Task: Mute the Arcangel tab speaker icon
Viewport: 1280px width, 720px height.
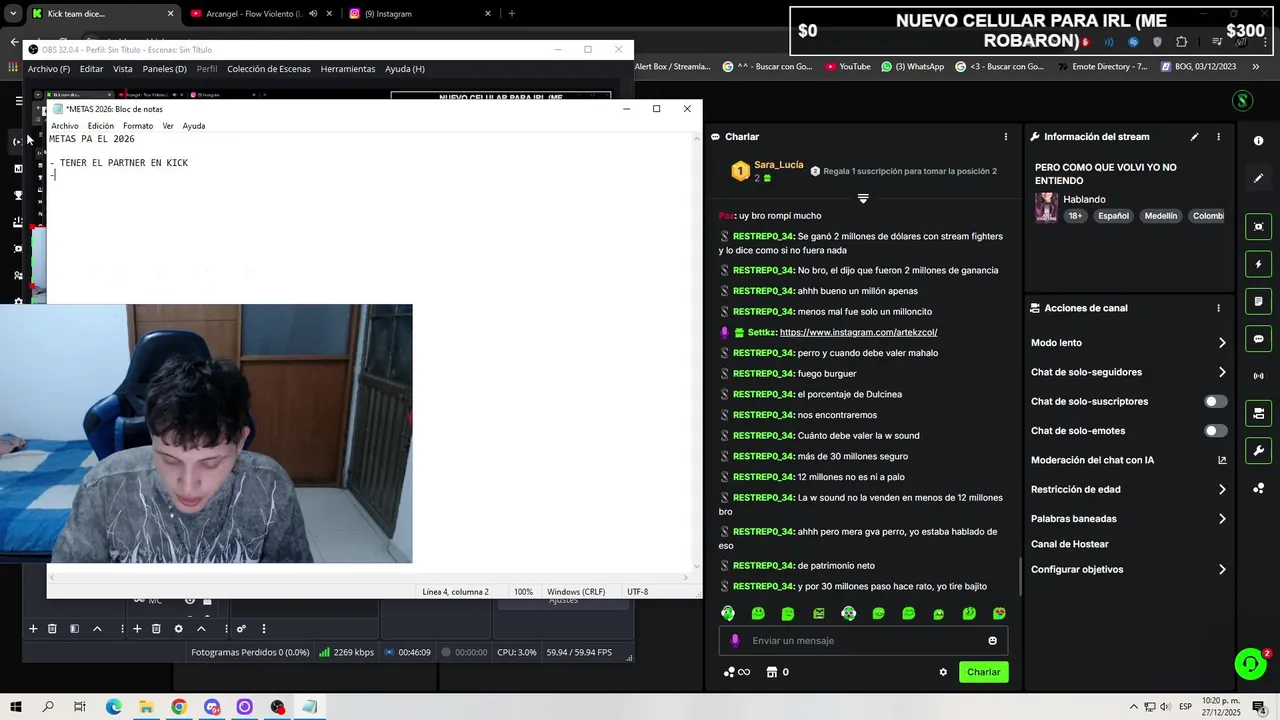Action: (x=313, y=14)
